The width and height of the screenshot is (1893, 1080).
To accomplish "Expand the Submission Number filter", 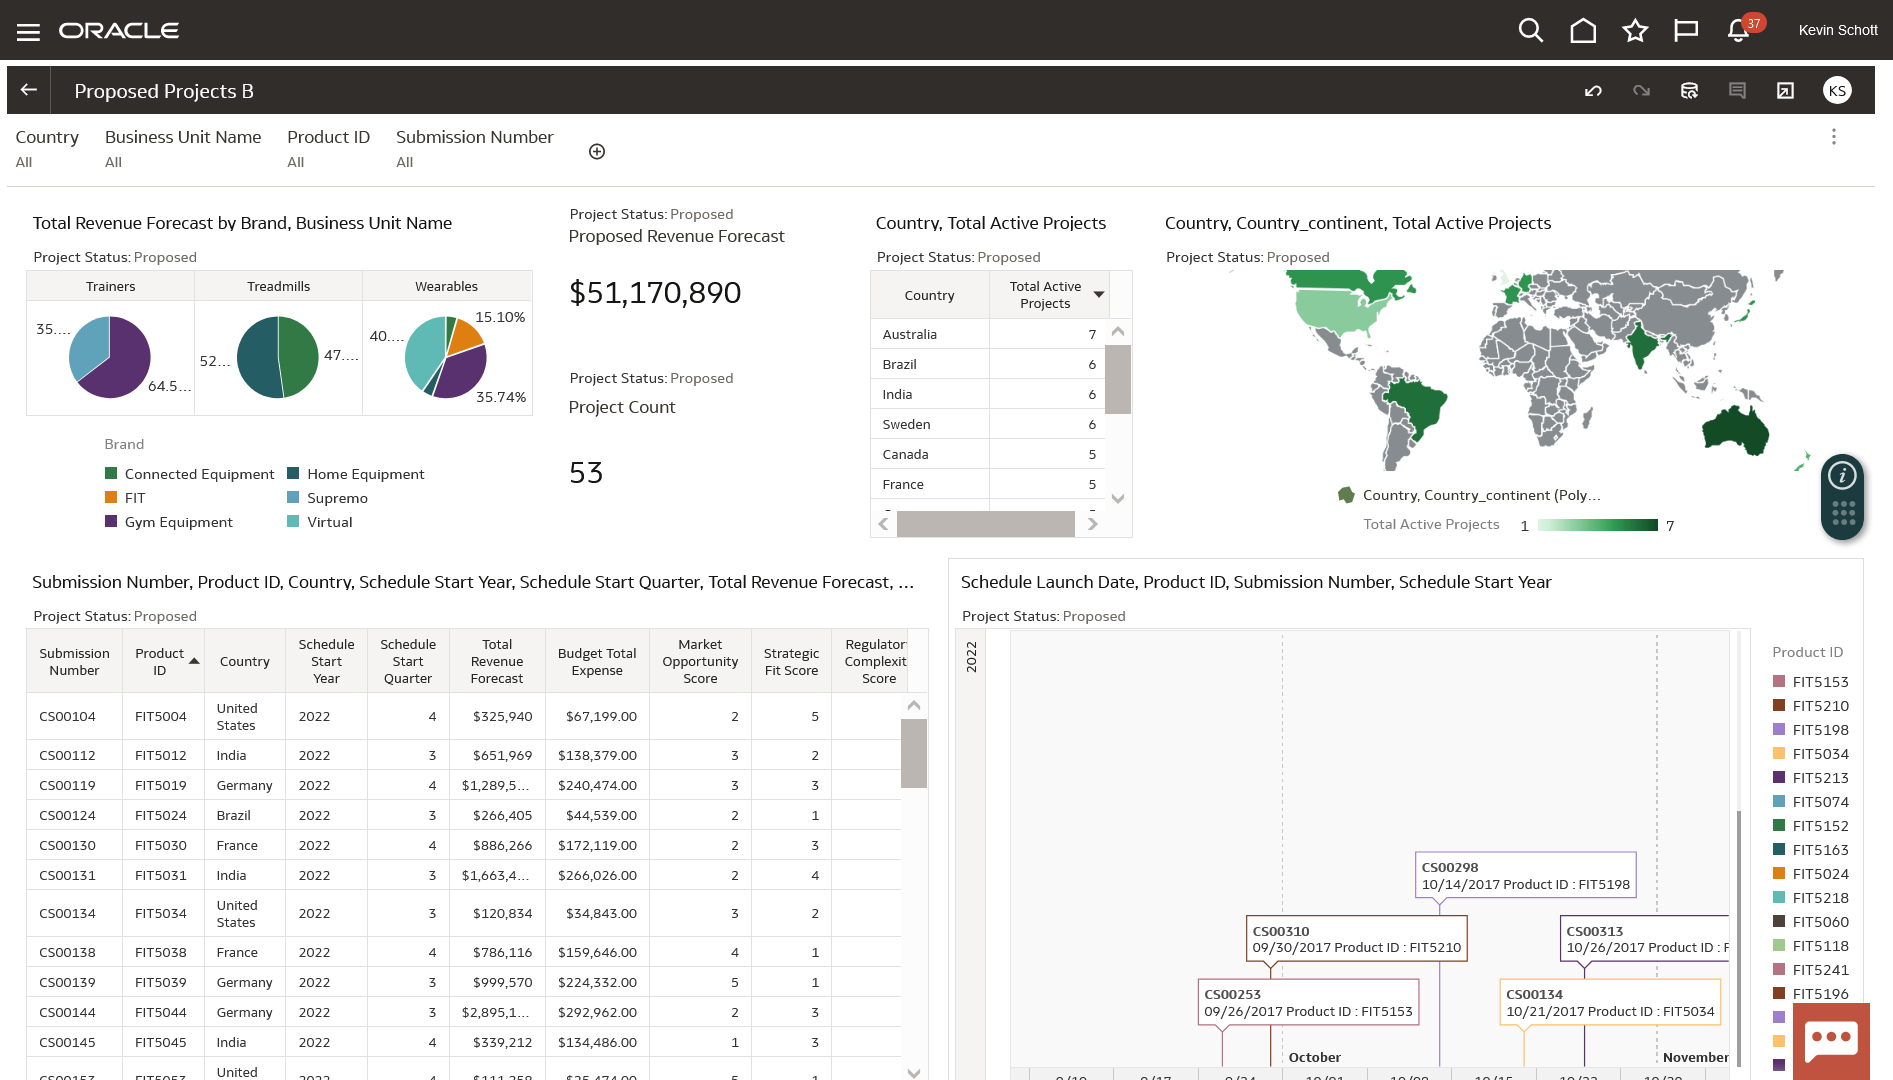I will point(474,148).
